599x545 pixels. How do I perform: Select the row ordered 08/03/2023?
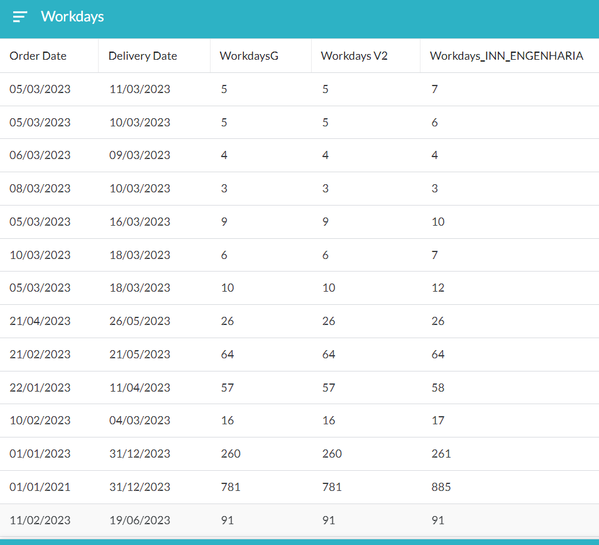[300, 188]
